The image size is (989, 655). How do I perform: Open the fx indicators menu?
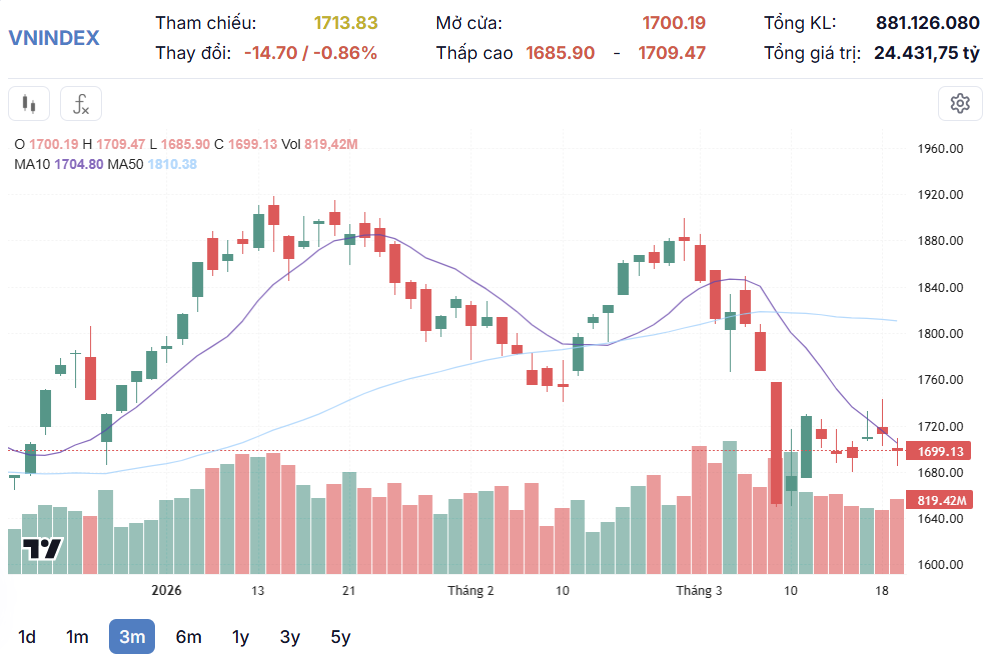81,104
